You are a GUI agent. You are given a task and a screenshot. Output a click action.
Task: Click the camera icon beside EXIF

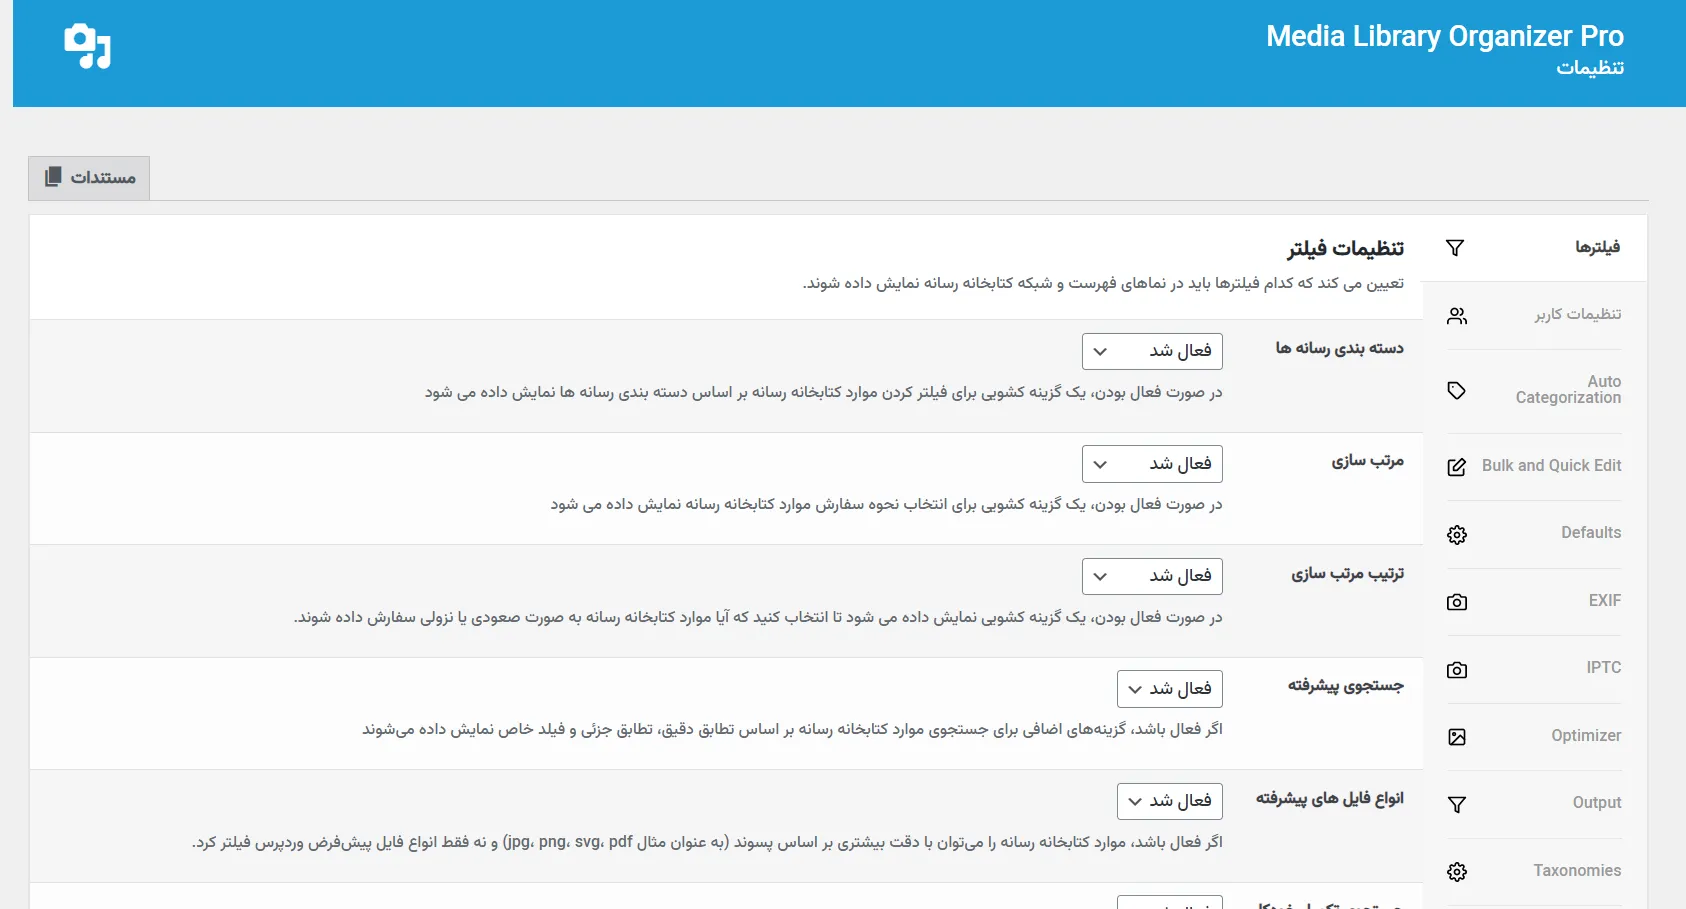1457,602
